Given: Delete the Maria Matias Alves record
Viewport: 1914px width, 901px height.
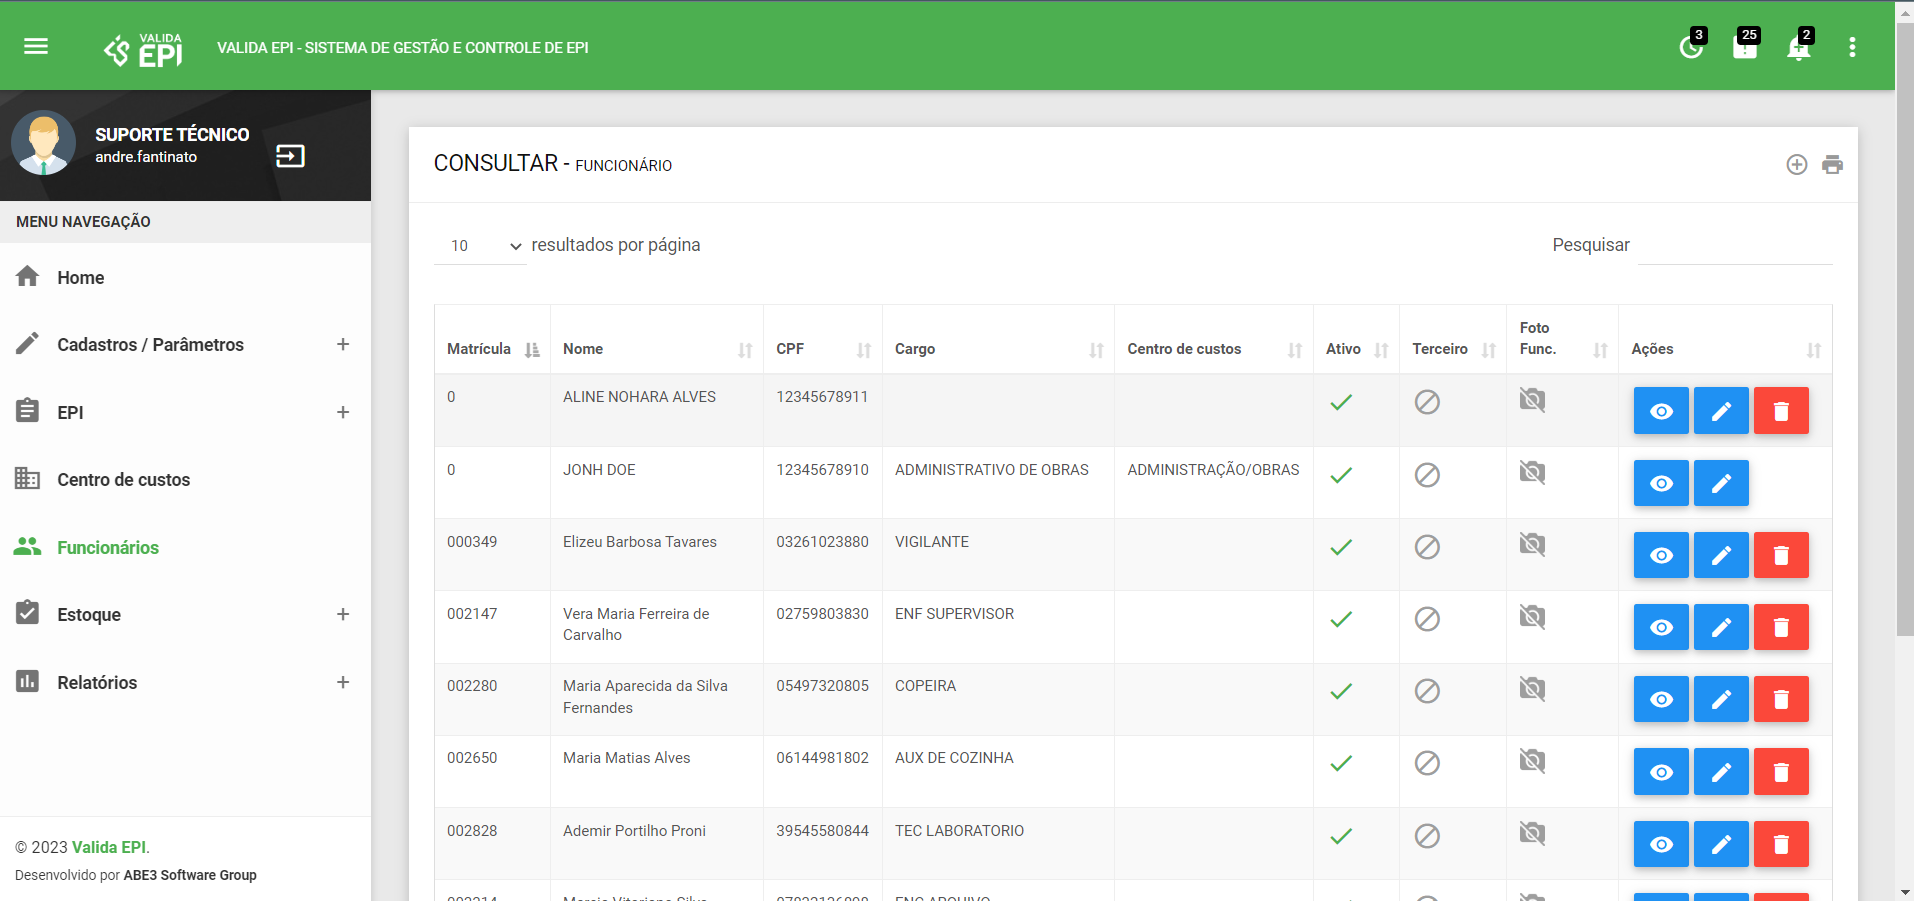Looking at the screenshot, I should click(1781, 772).
